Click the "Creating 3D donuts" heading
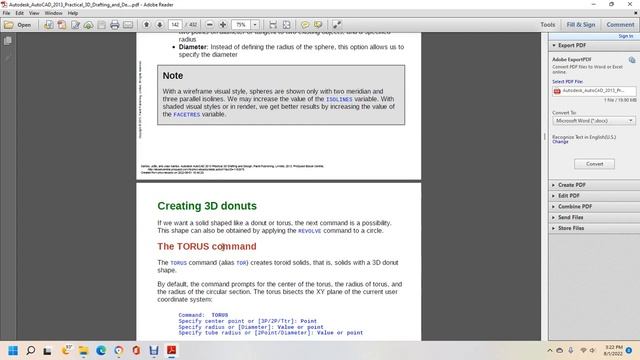Image resolution: width=640 pixels, height=360 pixels. (207, 206)
